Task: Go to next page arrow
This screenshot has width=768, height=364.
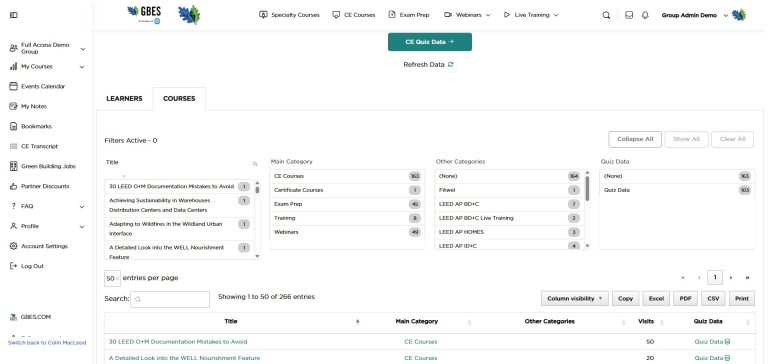Action: coord(731,278)
